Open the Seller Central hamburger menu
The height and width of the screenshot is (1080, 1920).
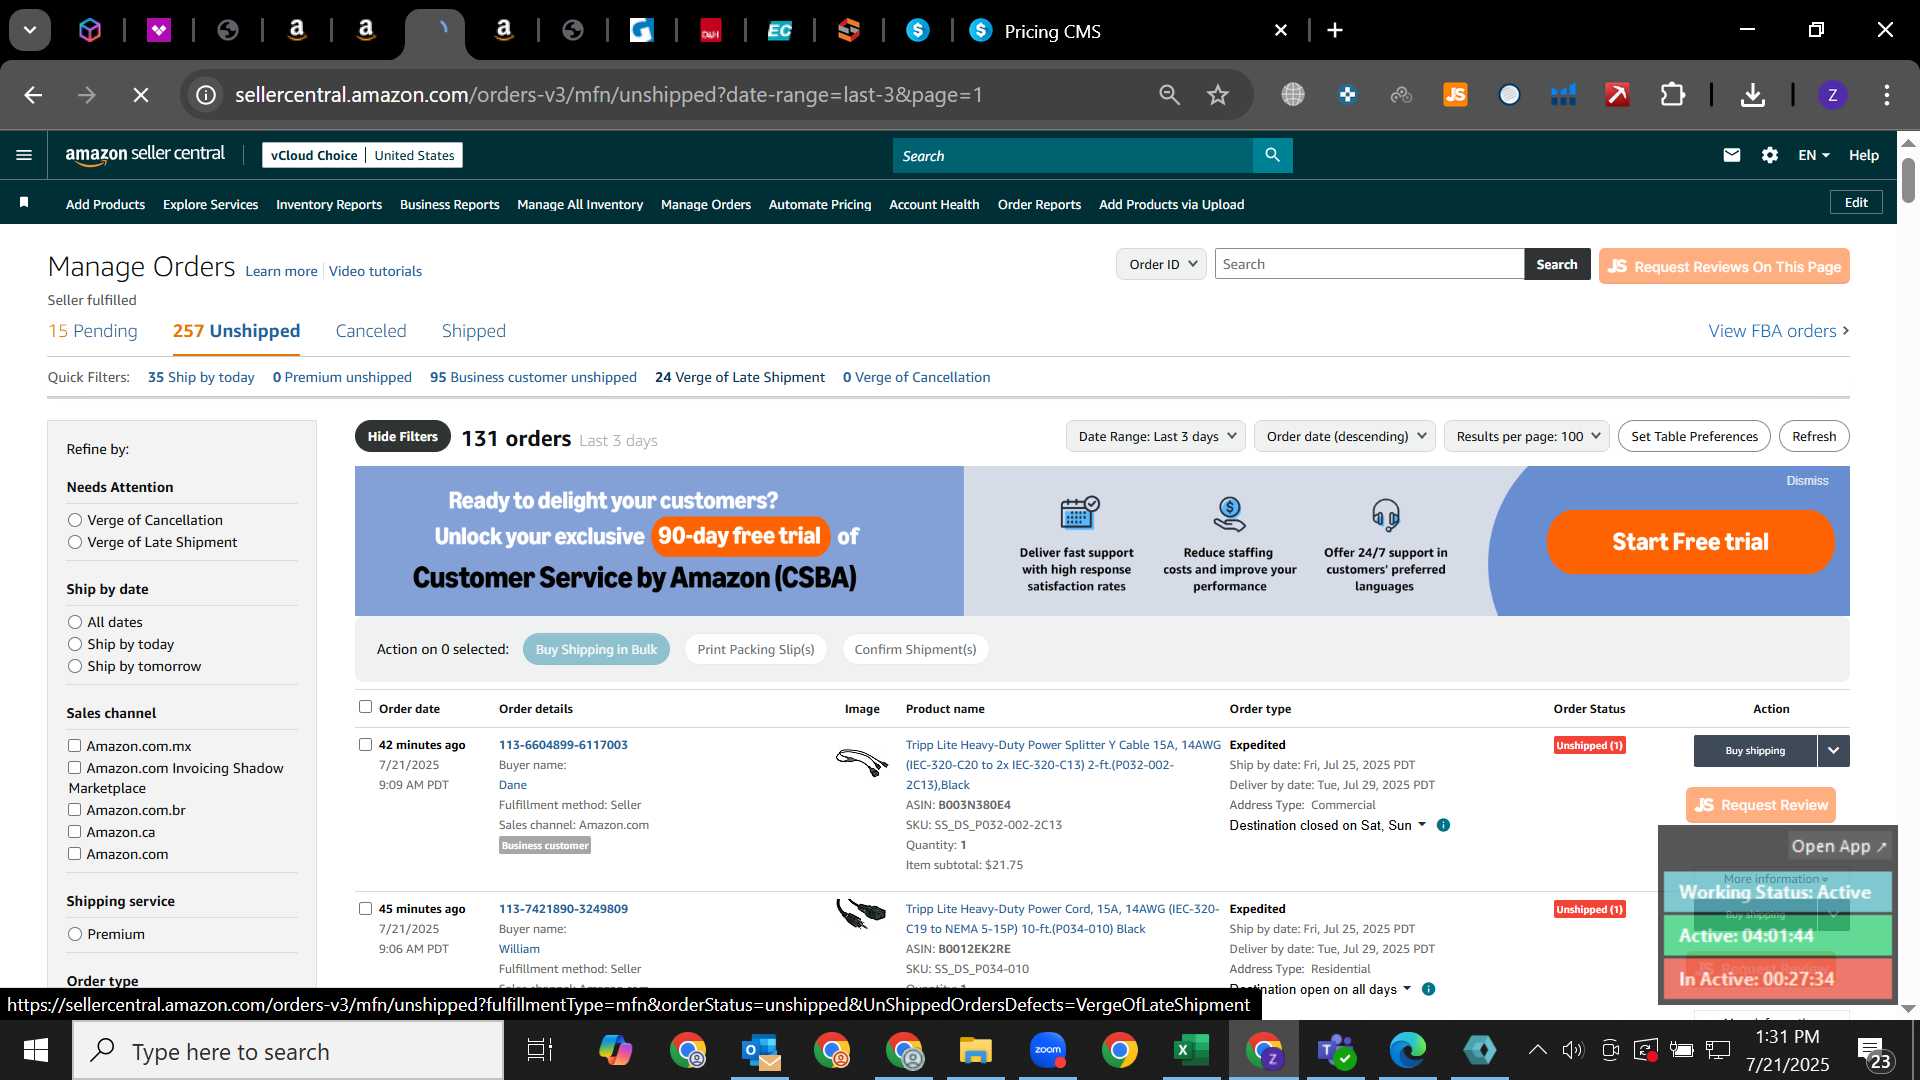click(x=24, y=155)
